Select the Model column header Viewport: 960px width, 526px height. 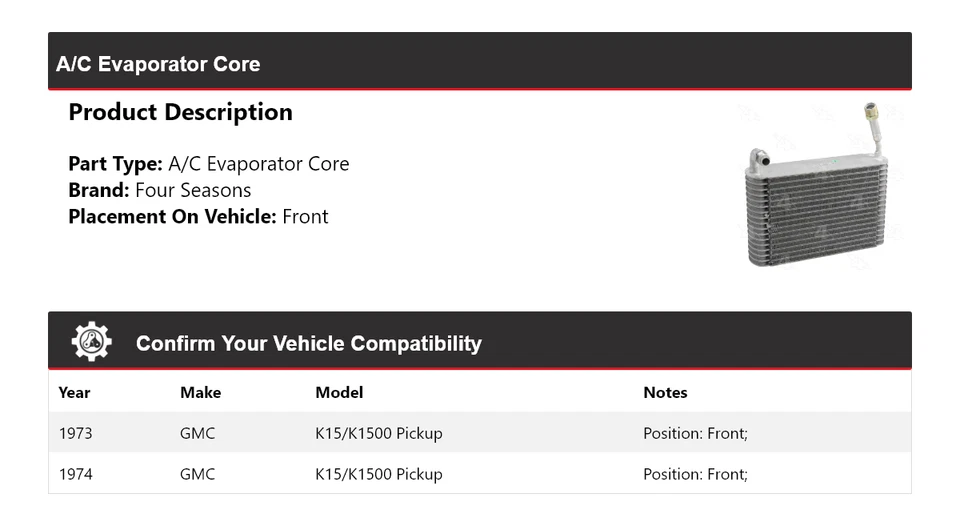tap(339, 392)
